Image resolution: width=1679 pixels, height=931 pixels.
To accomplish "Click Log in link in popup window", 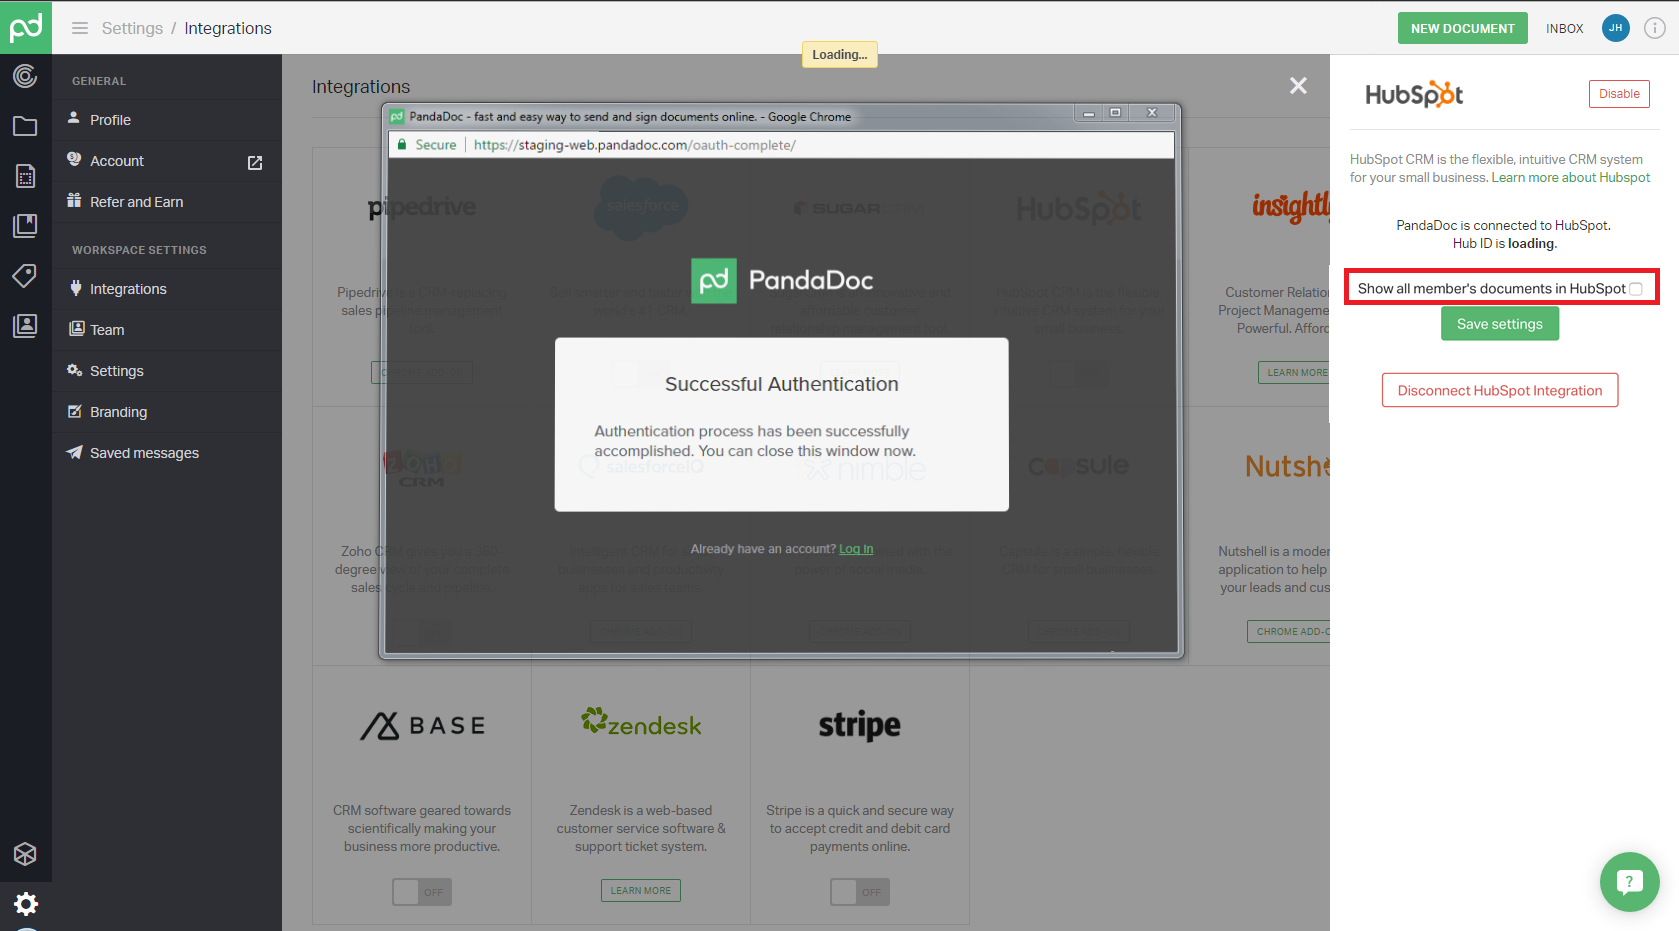I will [856, 549].
